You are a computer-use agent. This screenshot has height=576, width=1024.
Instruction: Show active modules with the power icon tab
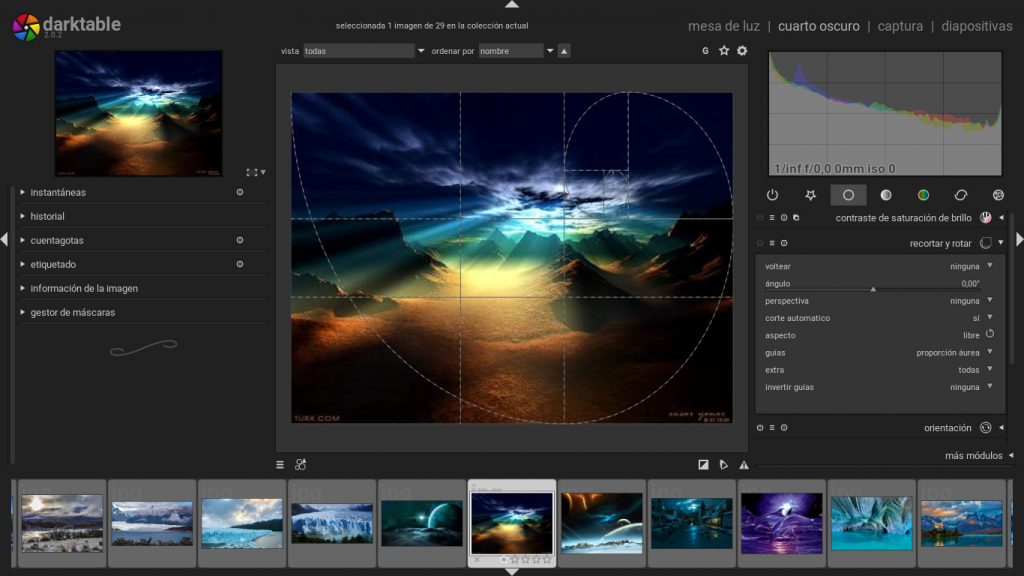point(773,195)
